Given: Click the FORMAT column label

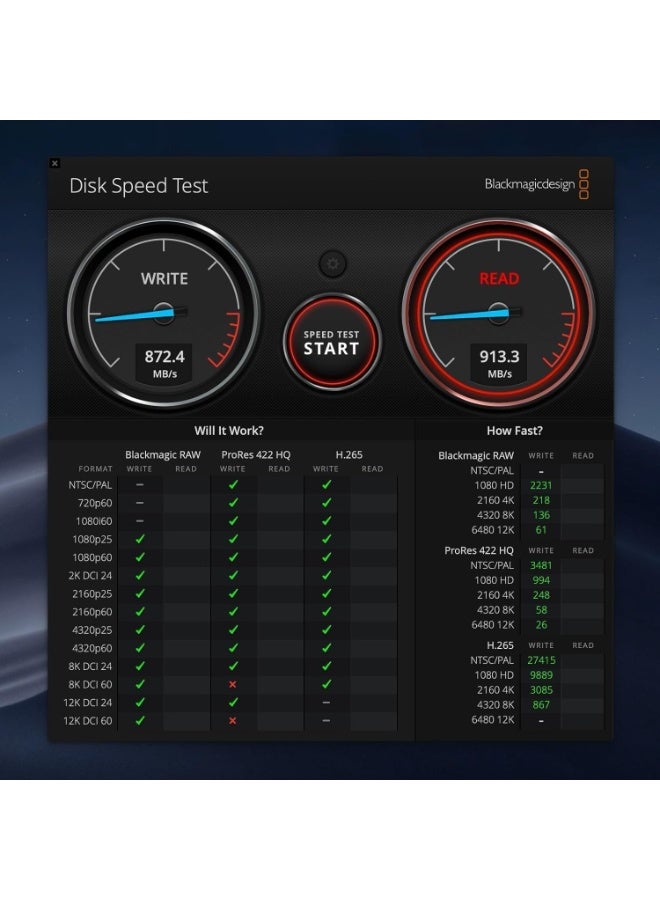Looking at the screenshot, I should (95, 469).
